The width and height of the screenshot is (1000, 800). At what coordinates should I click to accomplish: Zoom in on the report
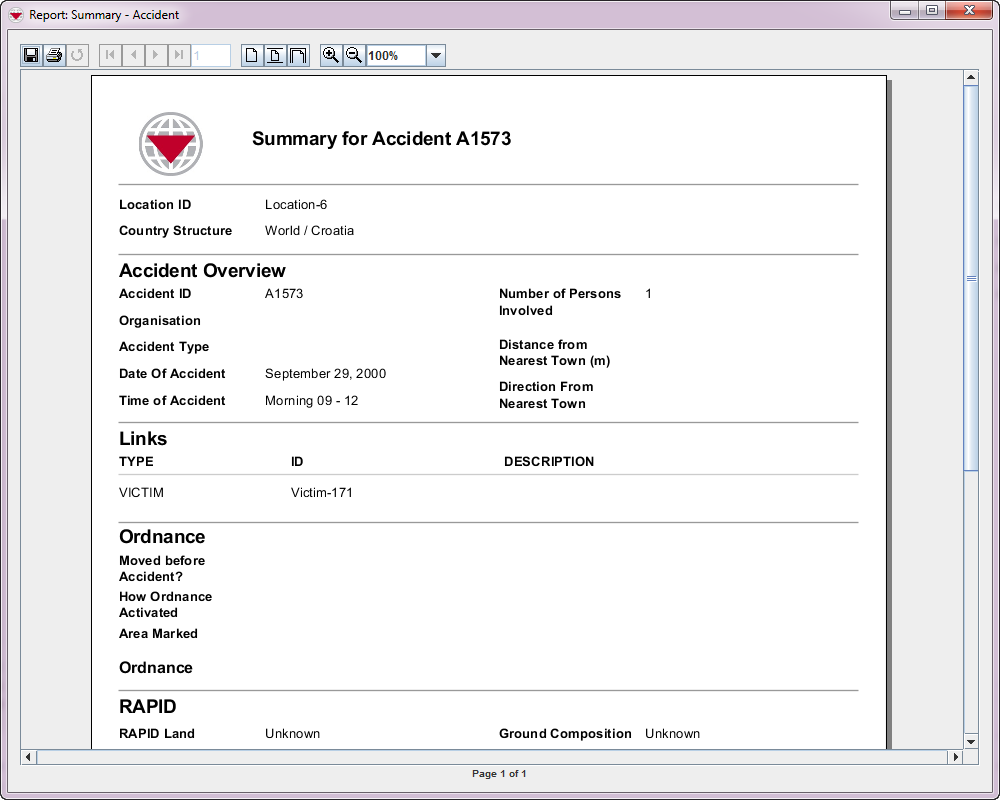tap(331, 56)
